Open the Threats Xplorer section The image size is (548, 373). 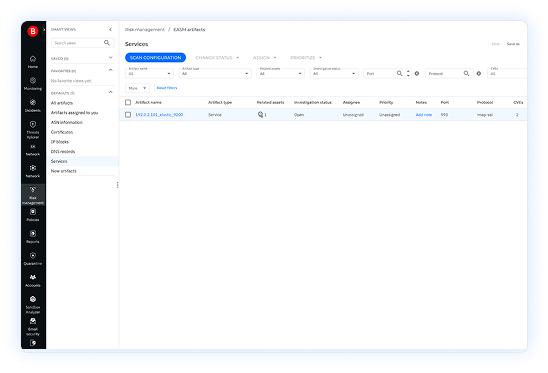[x=33, y=130]
